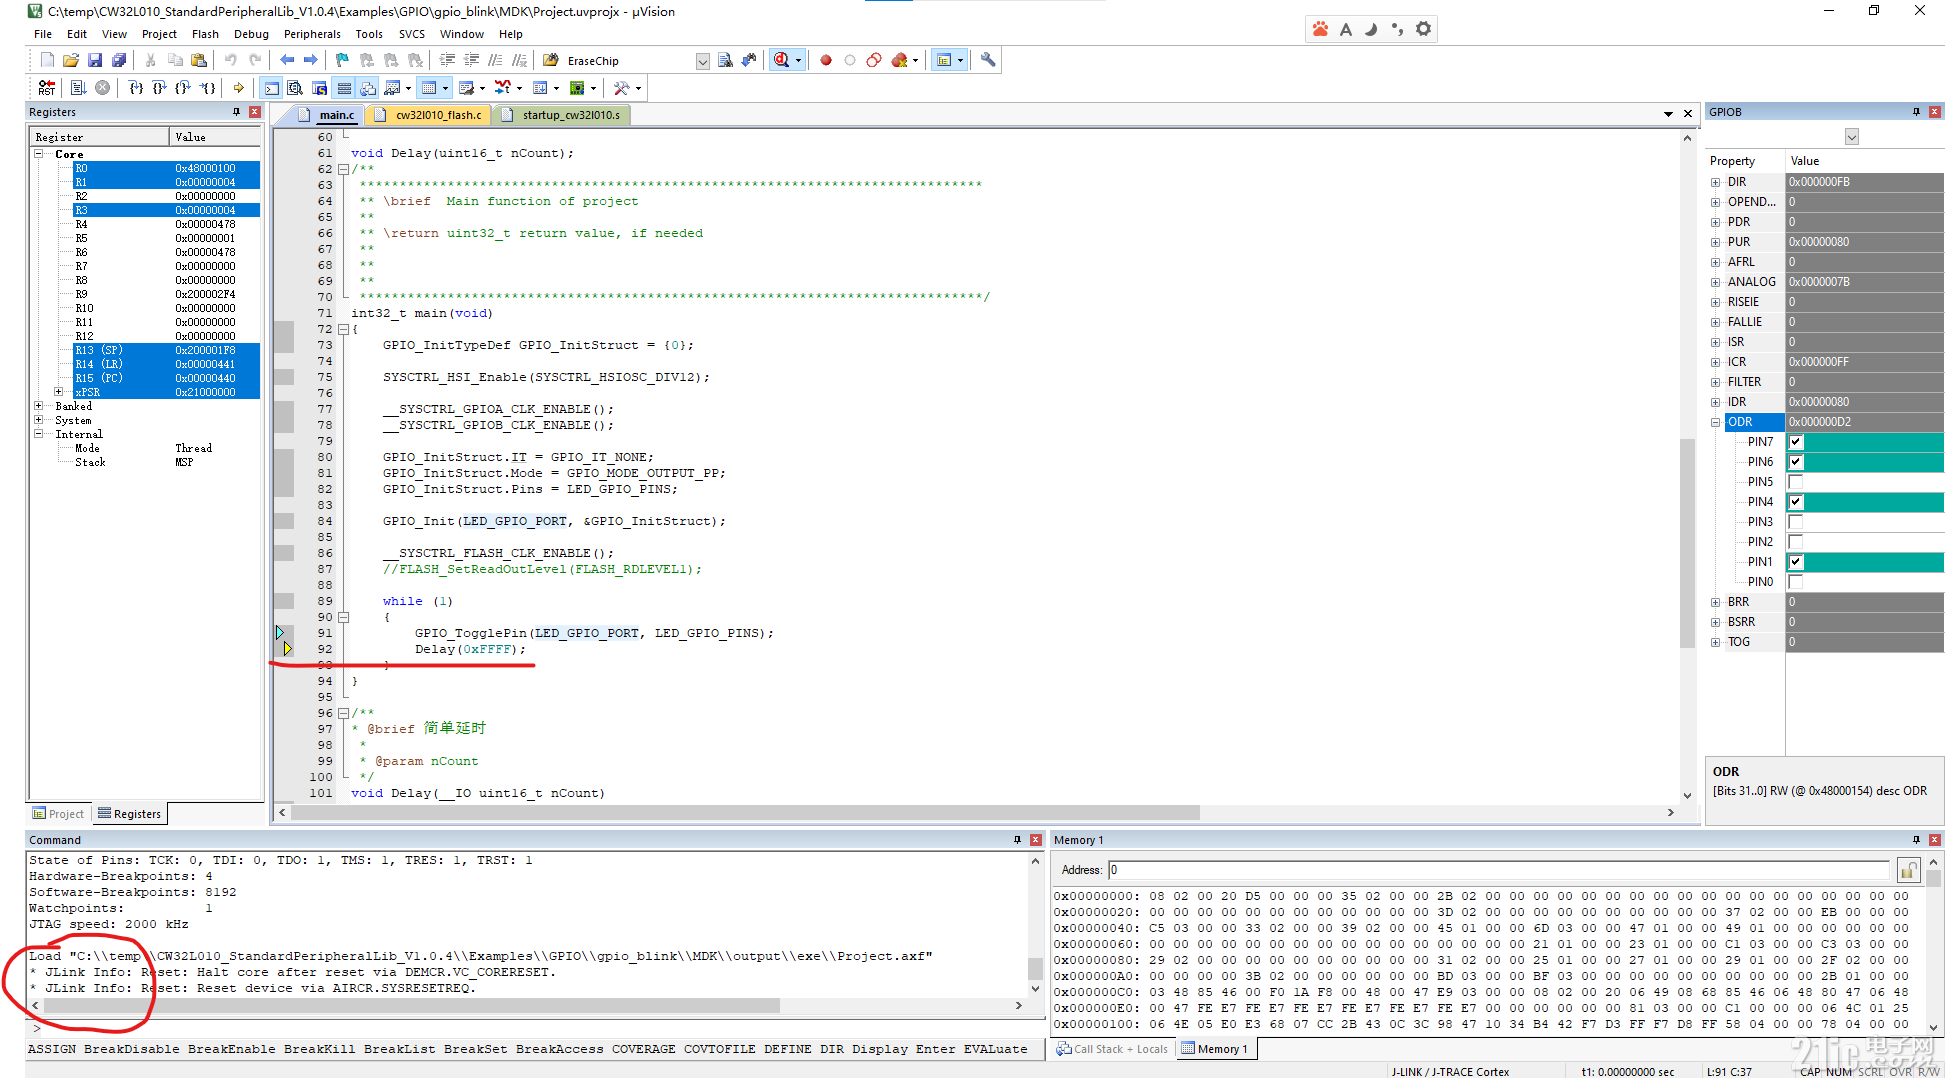Close the Registers panel

pos(254,112)
